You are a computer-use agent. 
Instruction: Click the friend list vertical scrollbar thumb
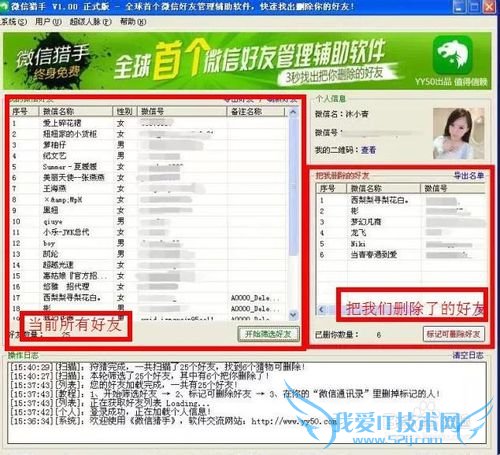(293, 187)
